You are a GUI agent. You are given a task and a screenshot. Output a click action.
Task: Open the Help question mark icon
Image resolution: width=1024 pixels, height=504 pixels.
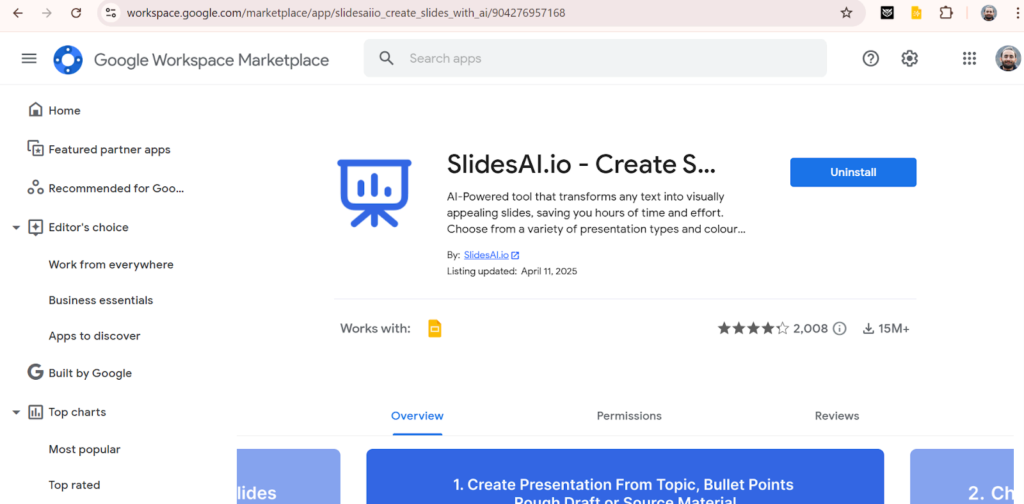pos(870,59)
